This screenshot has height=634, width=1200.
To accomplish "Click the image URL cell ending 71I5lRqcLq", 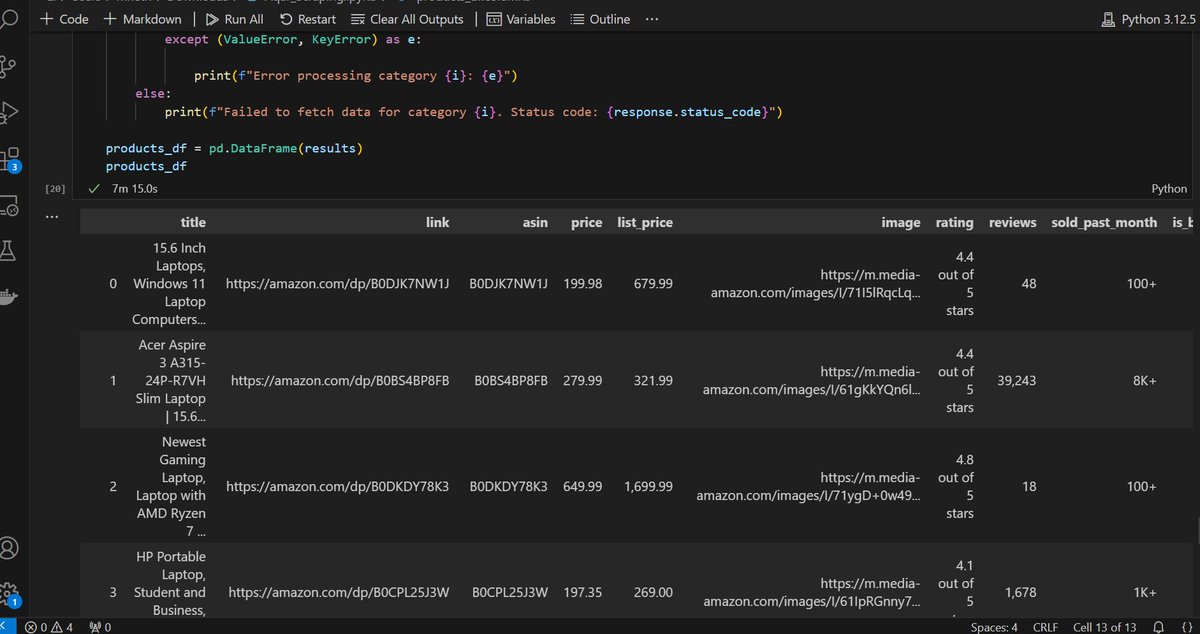I will [x=815, y=283].
